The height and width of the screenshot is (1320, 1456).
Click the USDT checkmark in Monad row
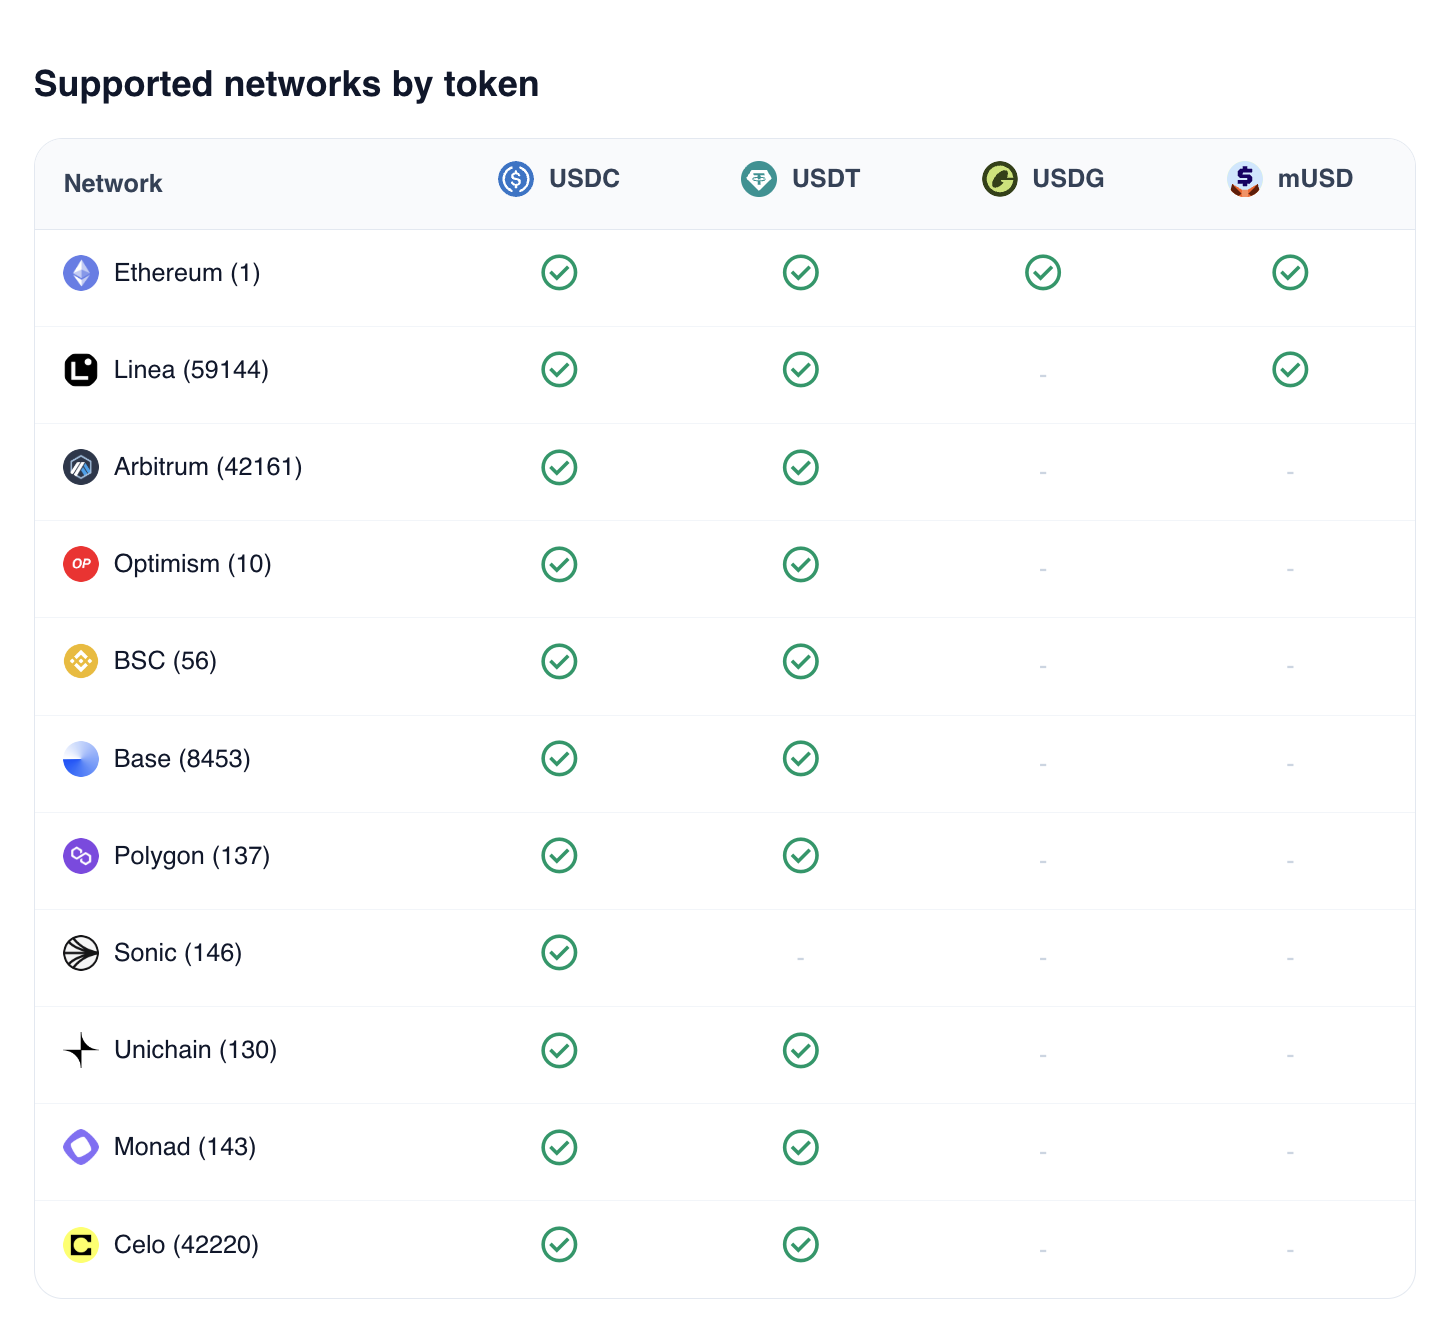coord(801,1147)
